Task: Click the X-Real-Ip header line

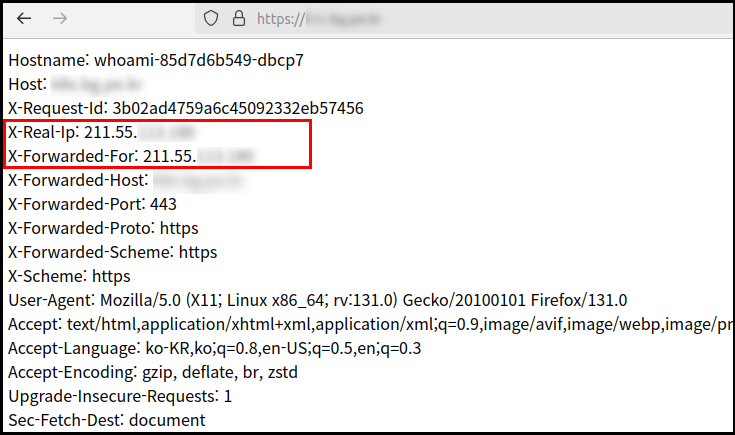Action: [100, 132]
